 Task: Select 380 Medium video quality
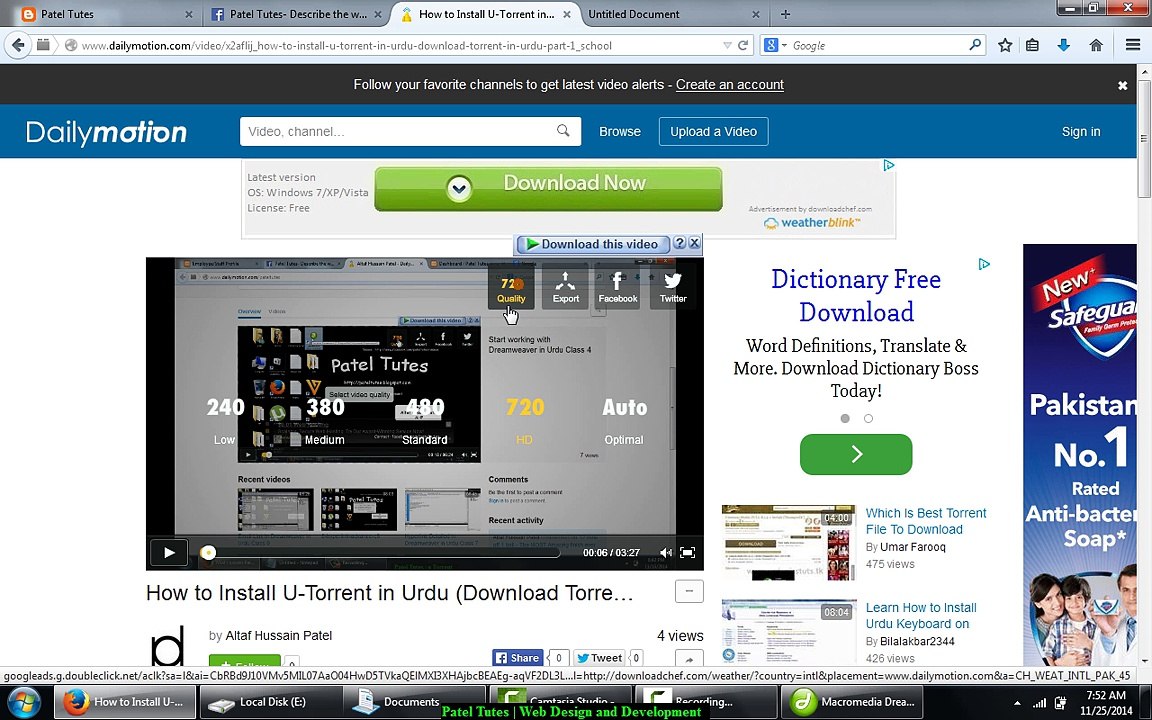tap(325, 421)
